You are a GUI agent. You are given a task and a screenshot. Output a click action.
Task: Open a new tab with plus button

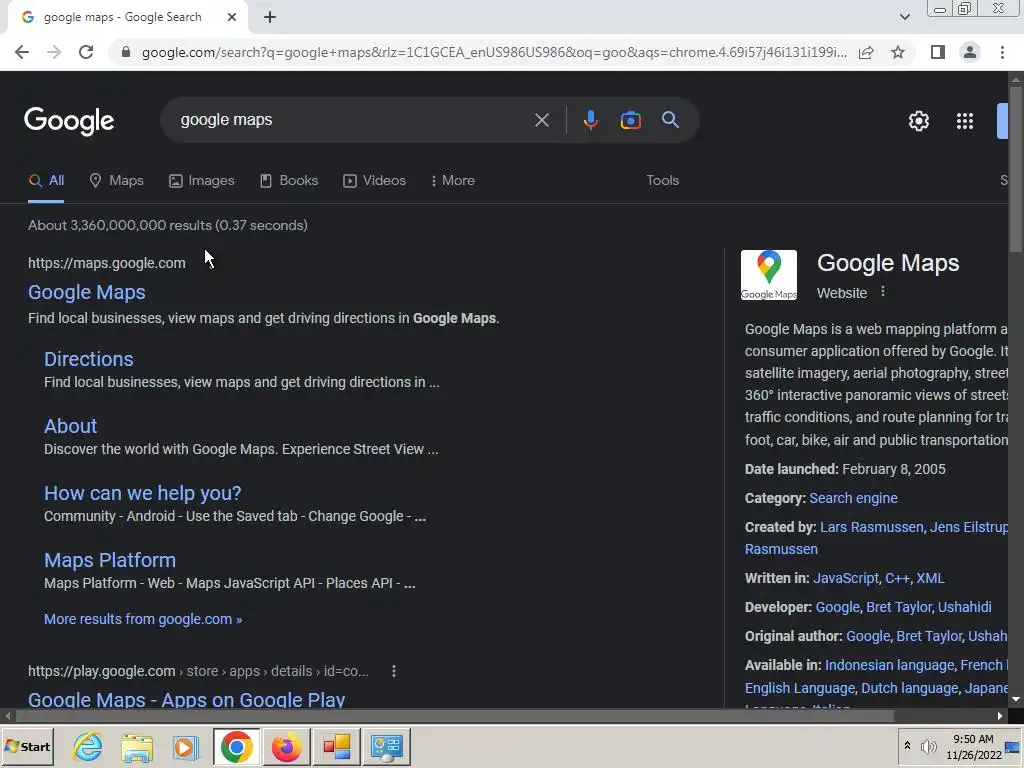coord(270,17)
